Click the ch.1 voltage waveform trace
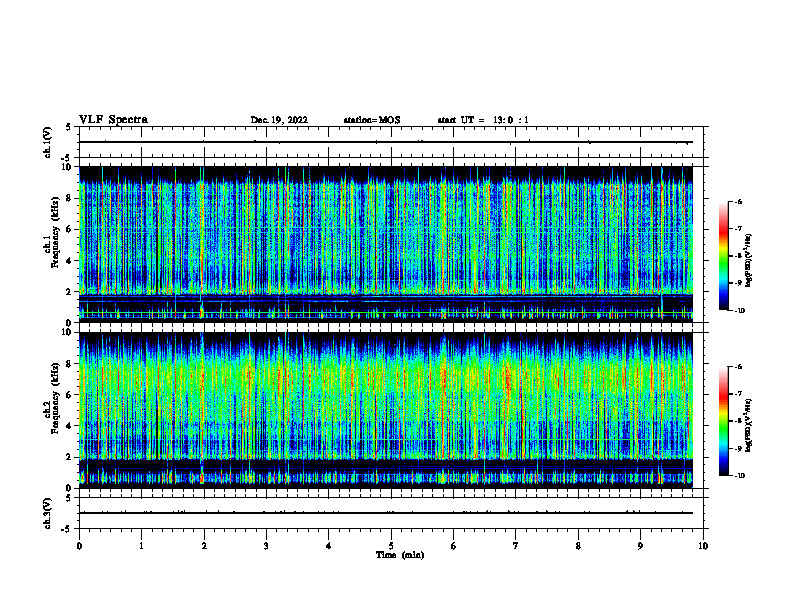Screen dimensions: 792x612 click(x=385, y=142)
